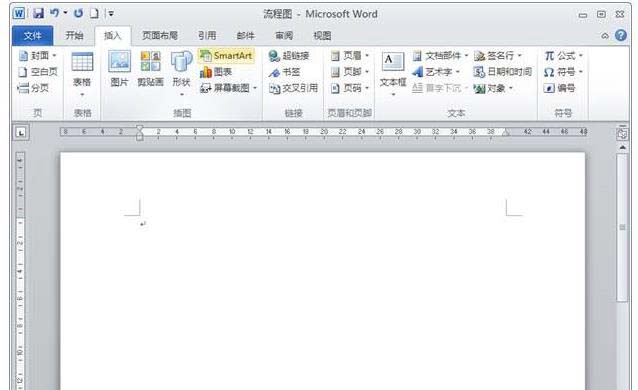Click the Save icon in quick access toolbar
The image size is (638, 390).
coord(38,13)
